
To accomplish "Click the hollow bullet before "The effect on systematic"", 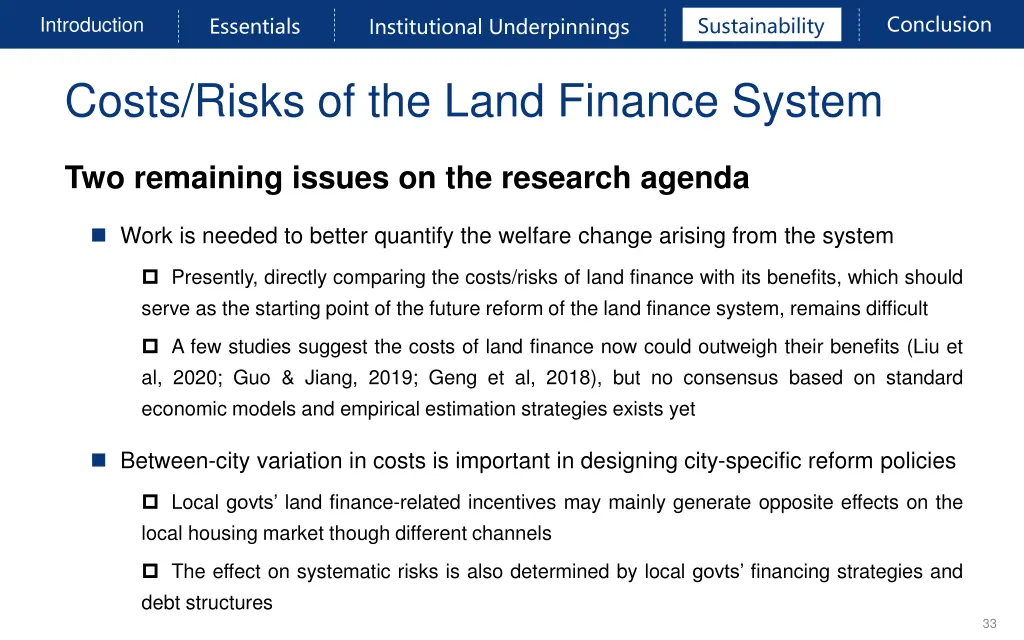I will coord(151,572).
